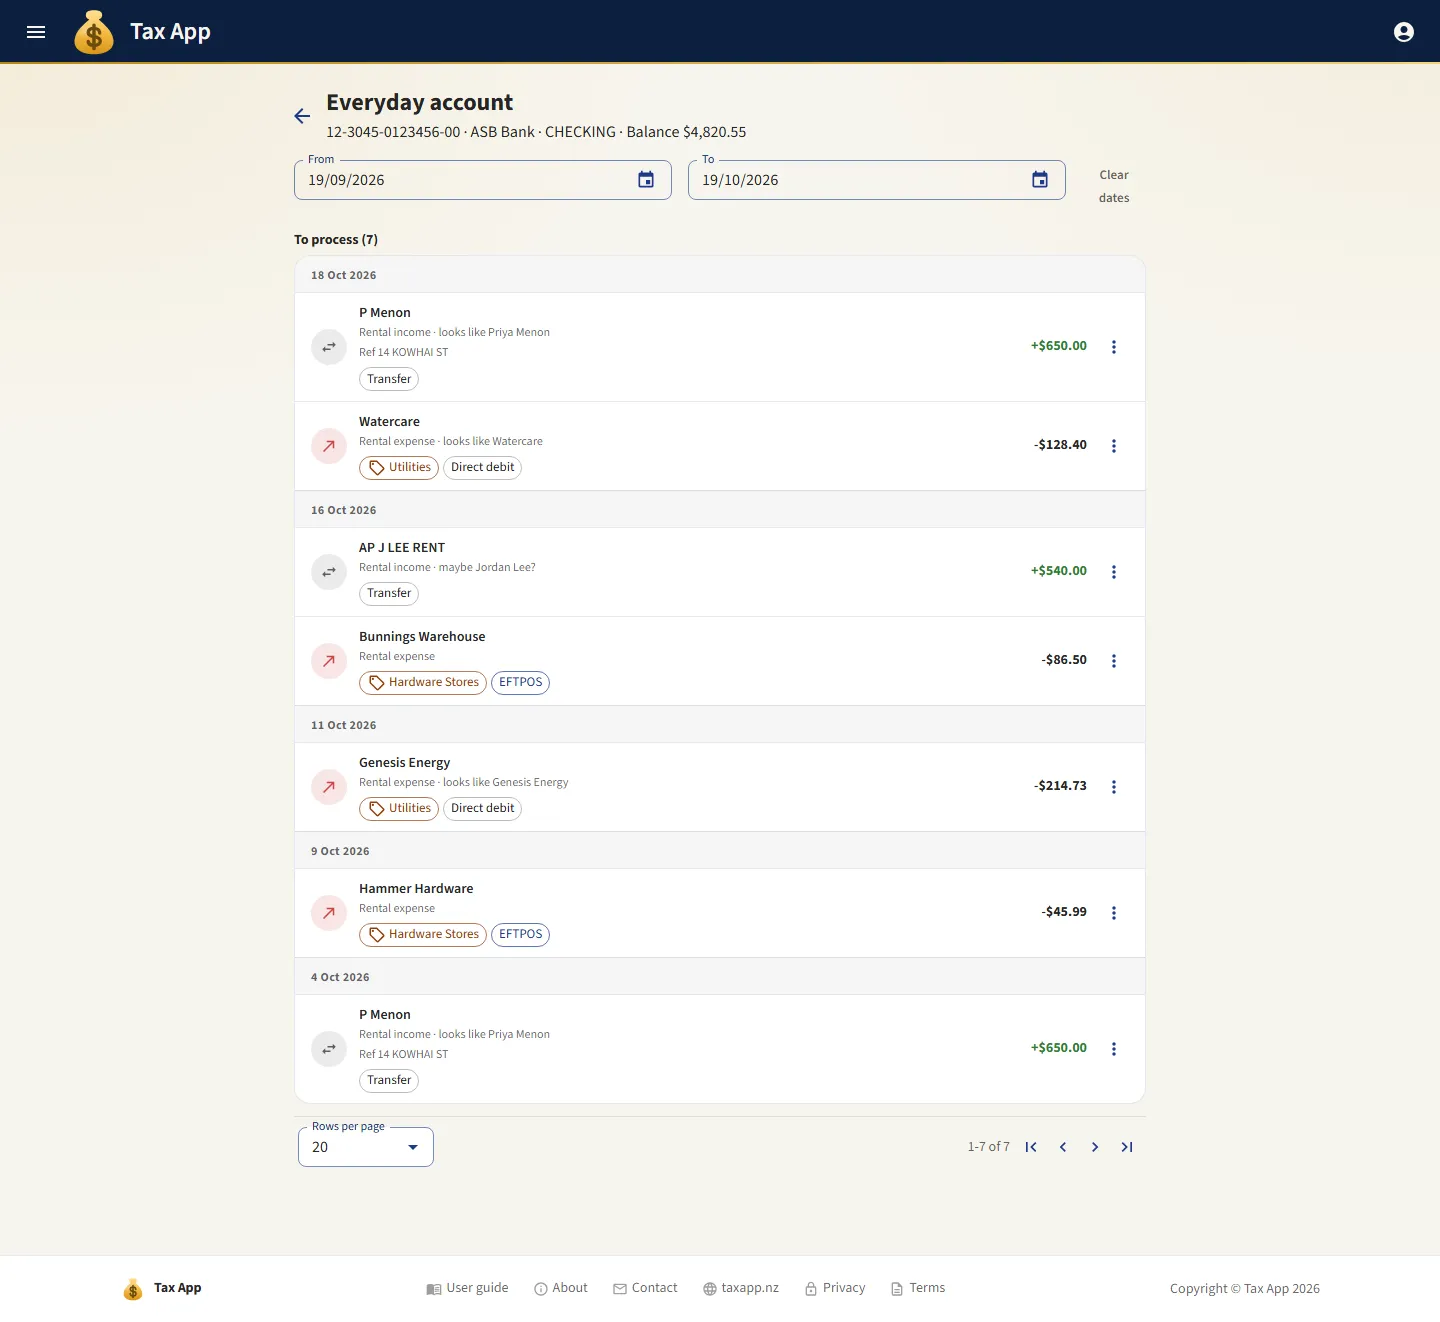Click the Direct debit chip on Genesis Energy

(x=482, y=808)
